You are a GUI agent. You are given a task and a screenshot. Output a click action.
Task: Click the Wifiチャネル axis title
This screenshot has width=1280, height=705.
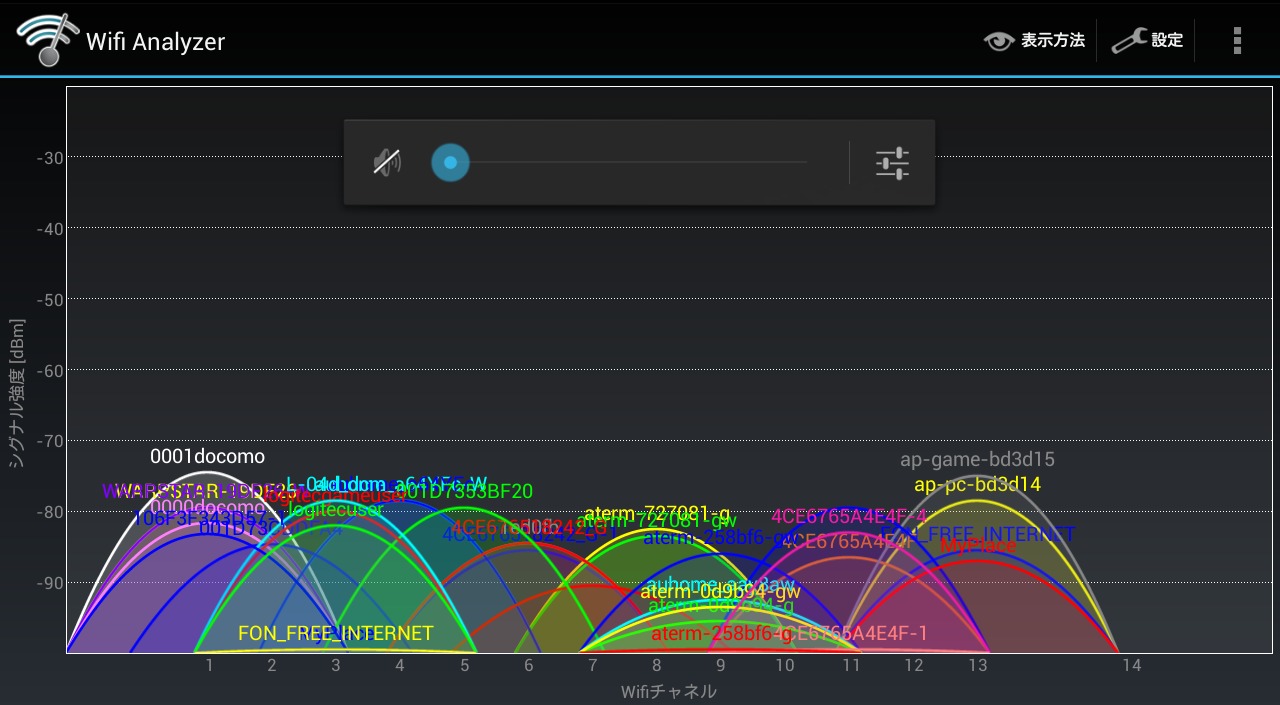pyautogui.click(x=668, y=692)
